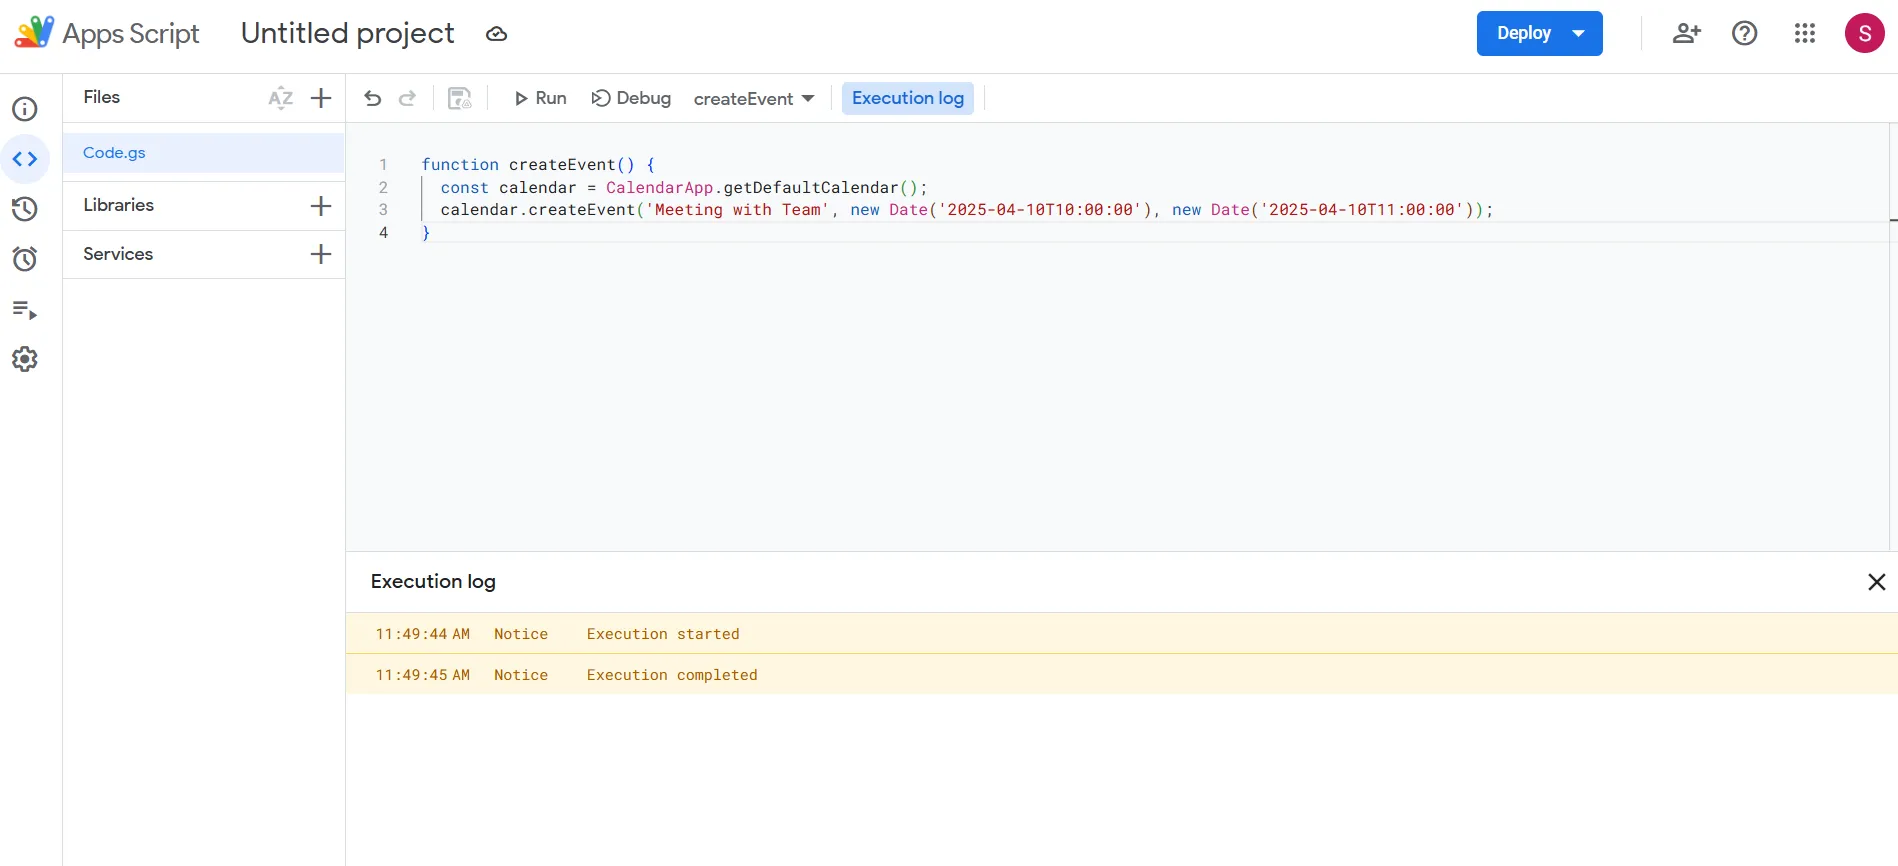This screenshot has width=1898, height=866.
Task: Open the Triggers alarm clock icon
Action: (25, 259)
